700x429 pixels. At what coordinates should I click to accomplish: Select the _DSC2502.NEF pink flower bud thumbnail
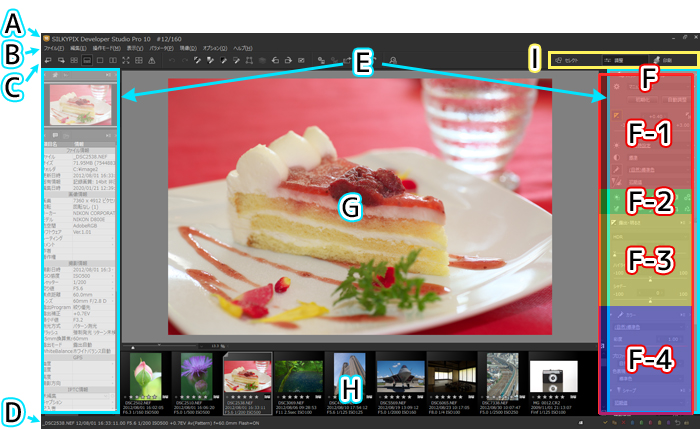[146, 383]
